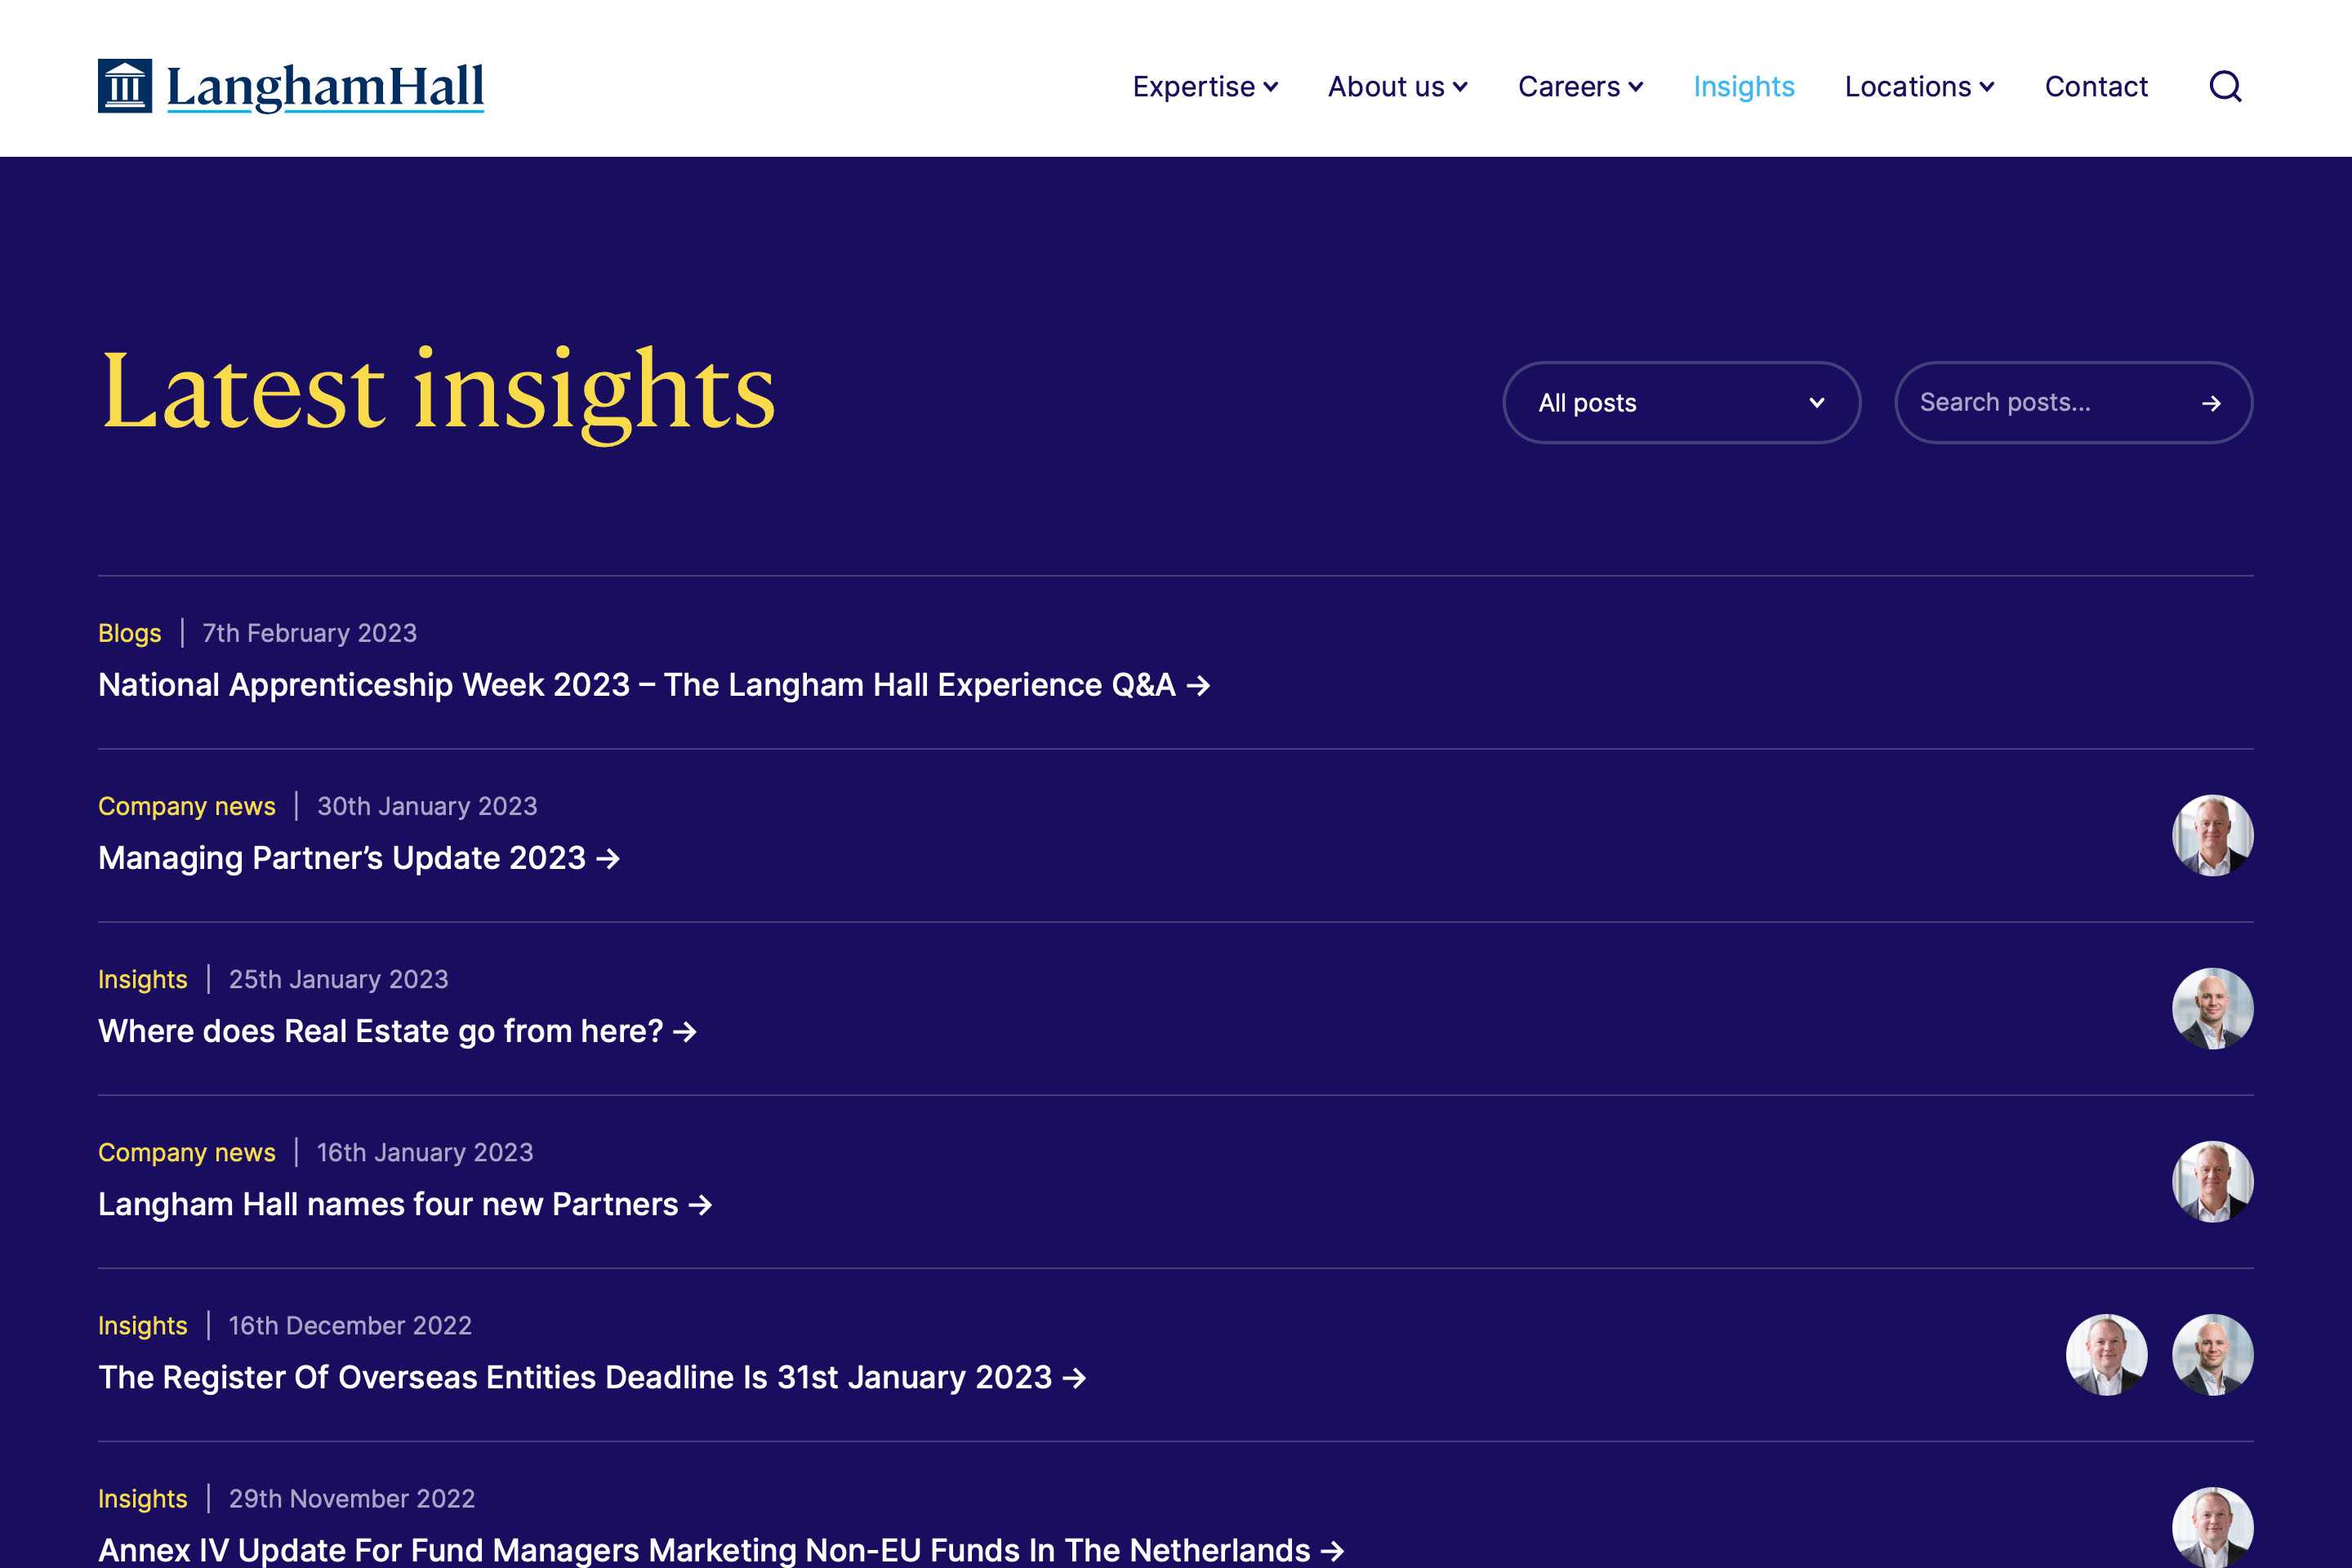
Task: Click first author photo on Overseas Entities post
Action: tap(2106, 1354)
